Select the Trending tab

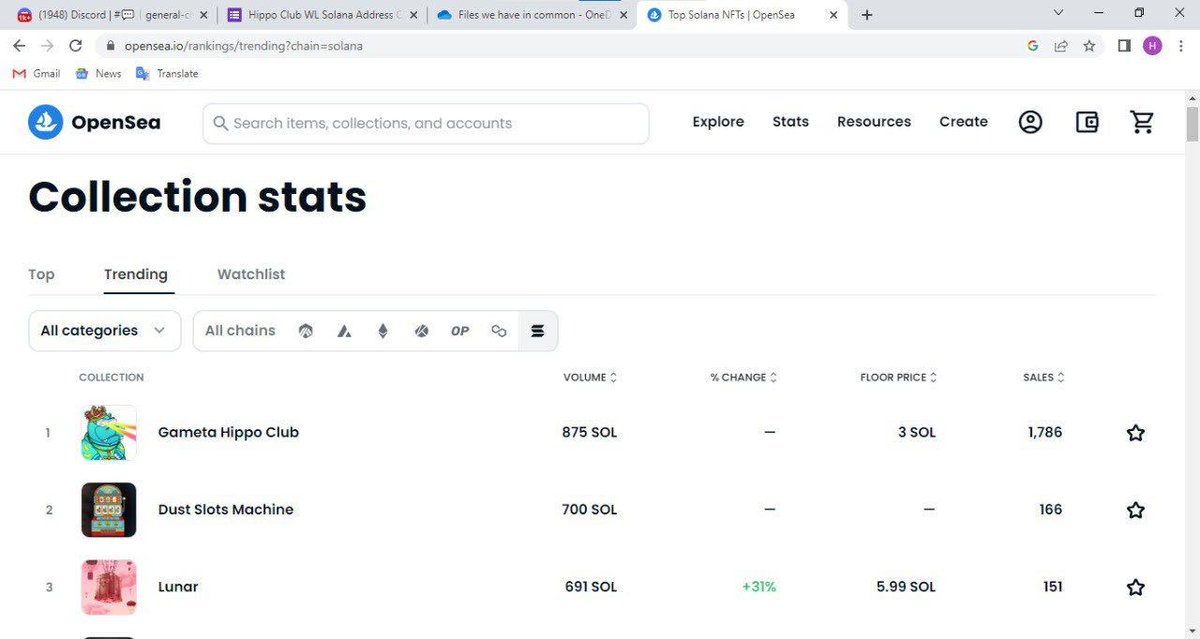pyautogui.click(x=136, y=274)
